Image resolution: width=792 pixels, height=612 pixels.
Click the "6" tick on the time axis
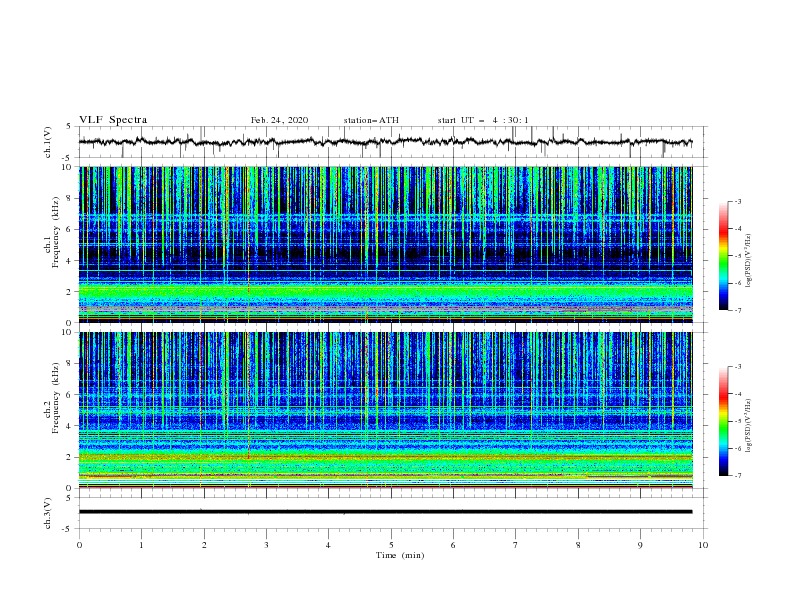453,545
